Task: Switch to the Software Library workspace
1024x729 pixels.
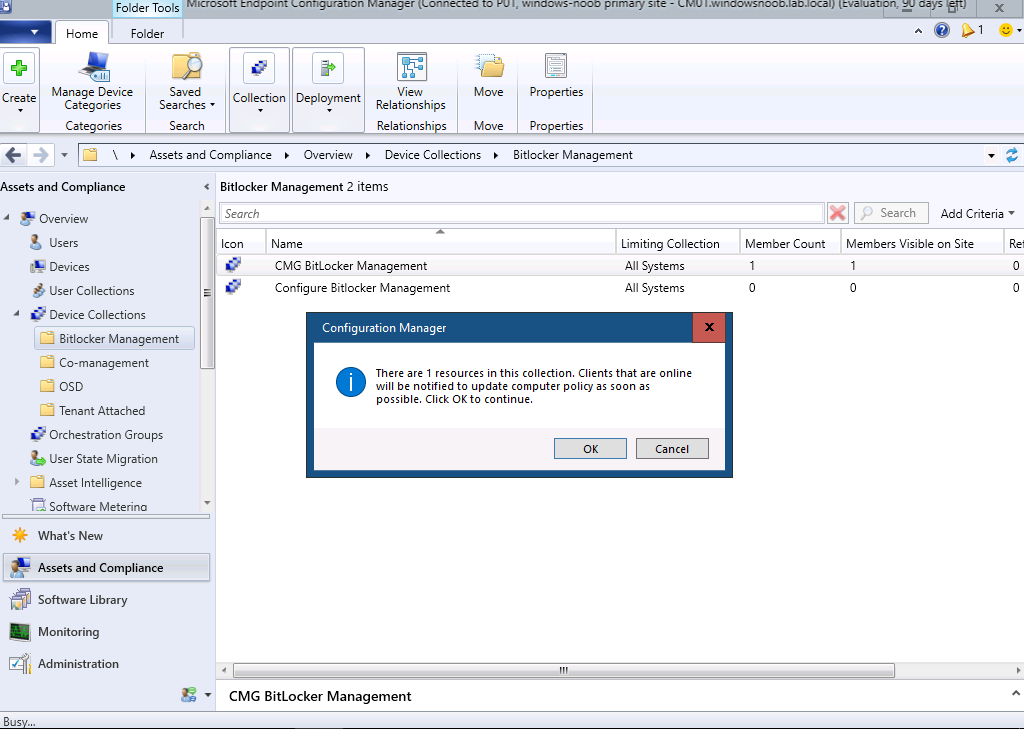Action: pyautogui.click(x=106, y=600)
